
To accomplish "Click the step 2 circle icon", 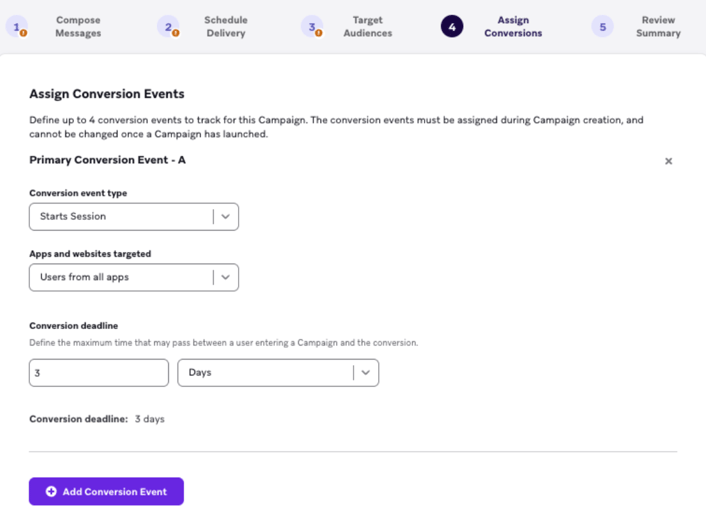I will click(168, 27).
